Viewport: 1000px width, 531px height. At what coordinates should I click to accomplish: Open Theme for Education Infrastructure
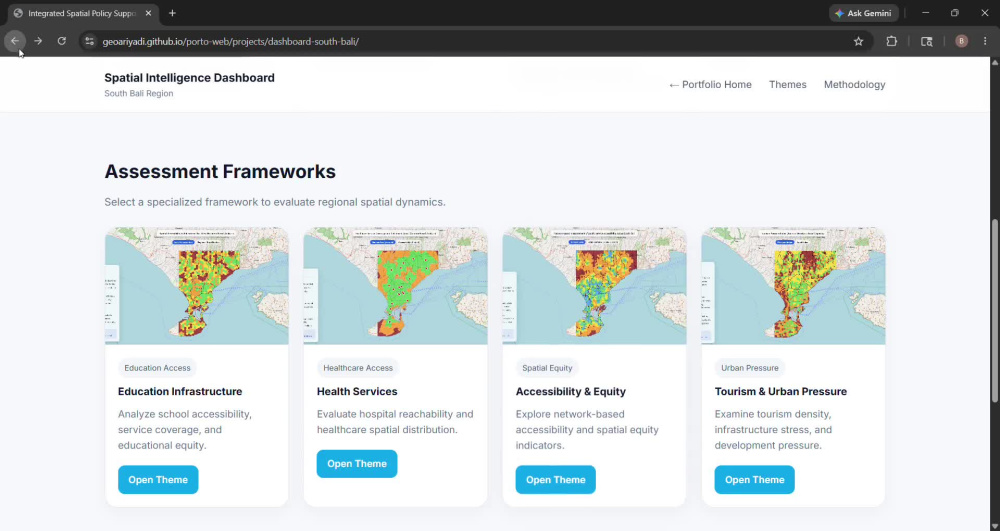[158, 479]
